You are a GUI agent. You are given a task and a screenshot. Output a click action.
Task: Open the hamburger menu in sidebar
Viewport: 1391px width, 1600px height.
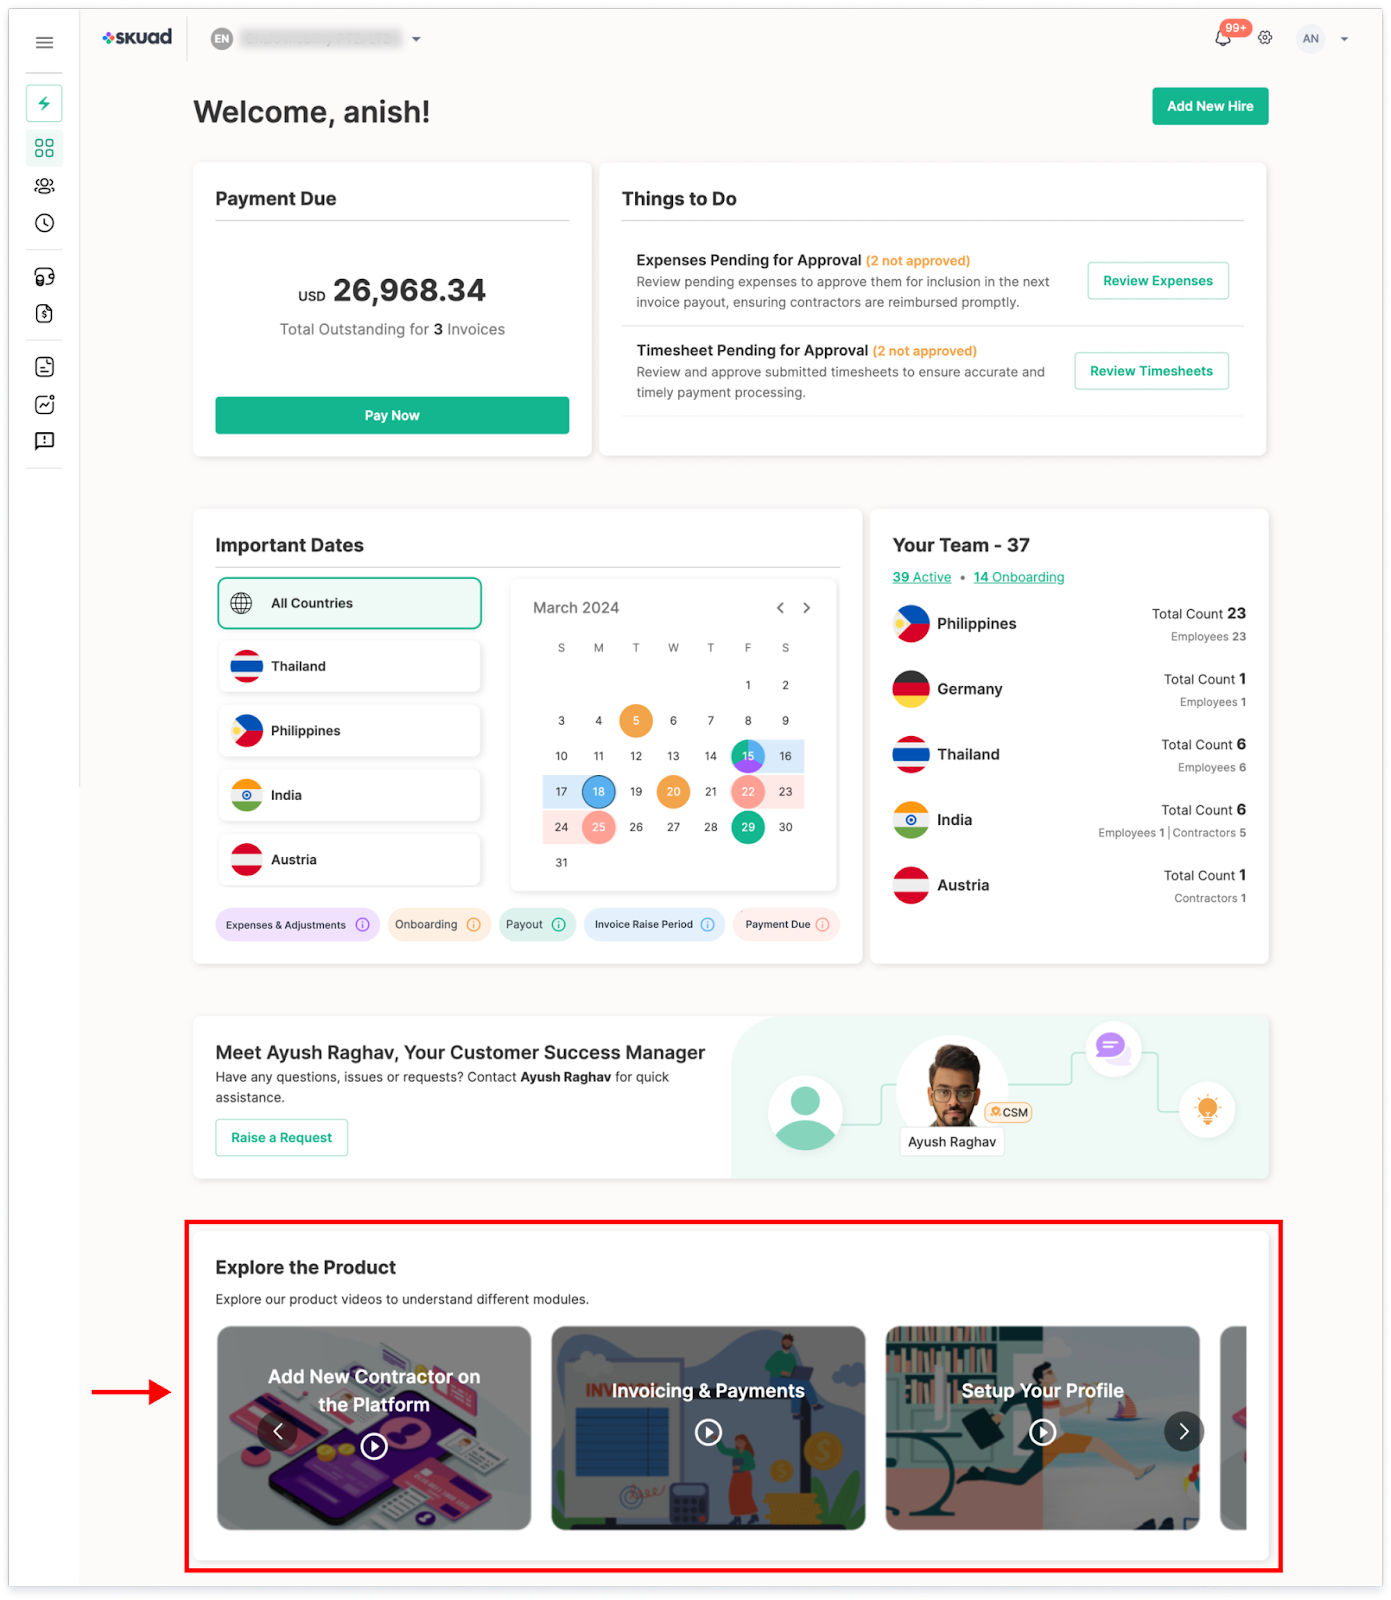coord(44,42)
